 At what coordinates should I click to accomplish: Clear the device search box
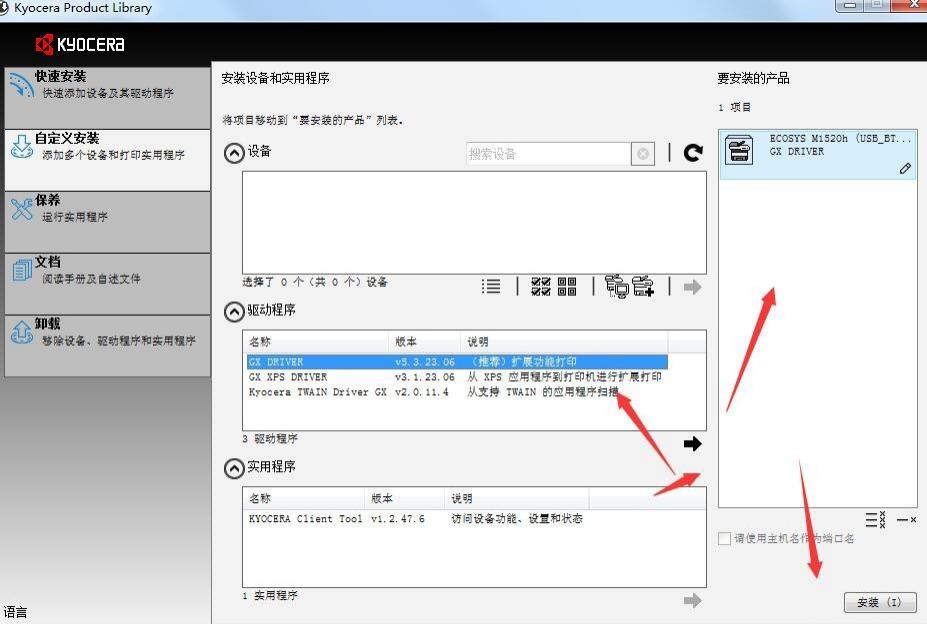pyautogui.click(x=642, y=152)
